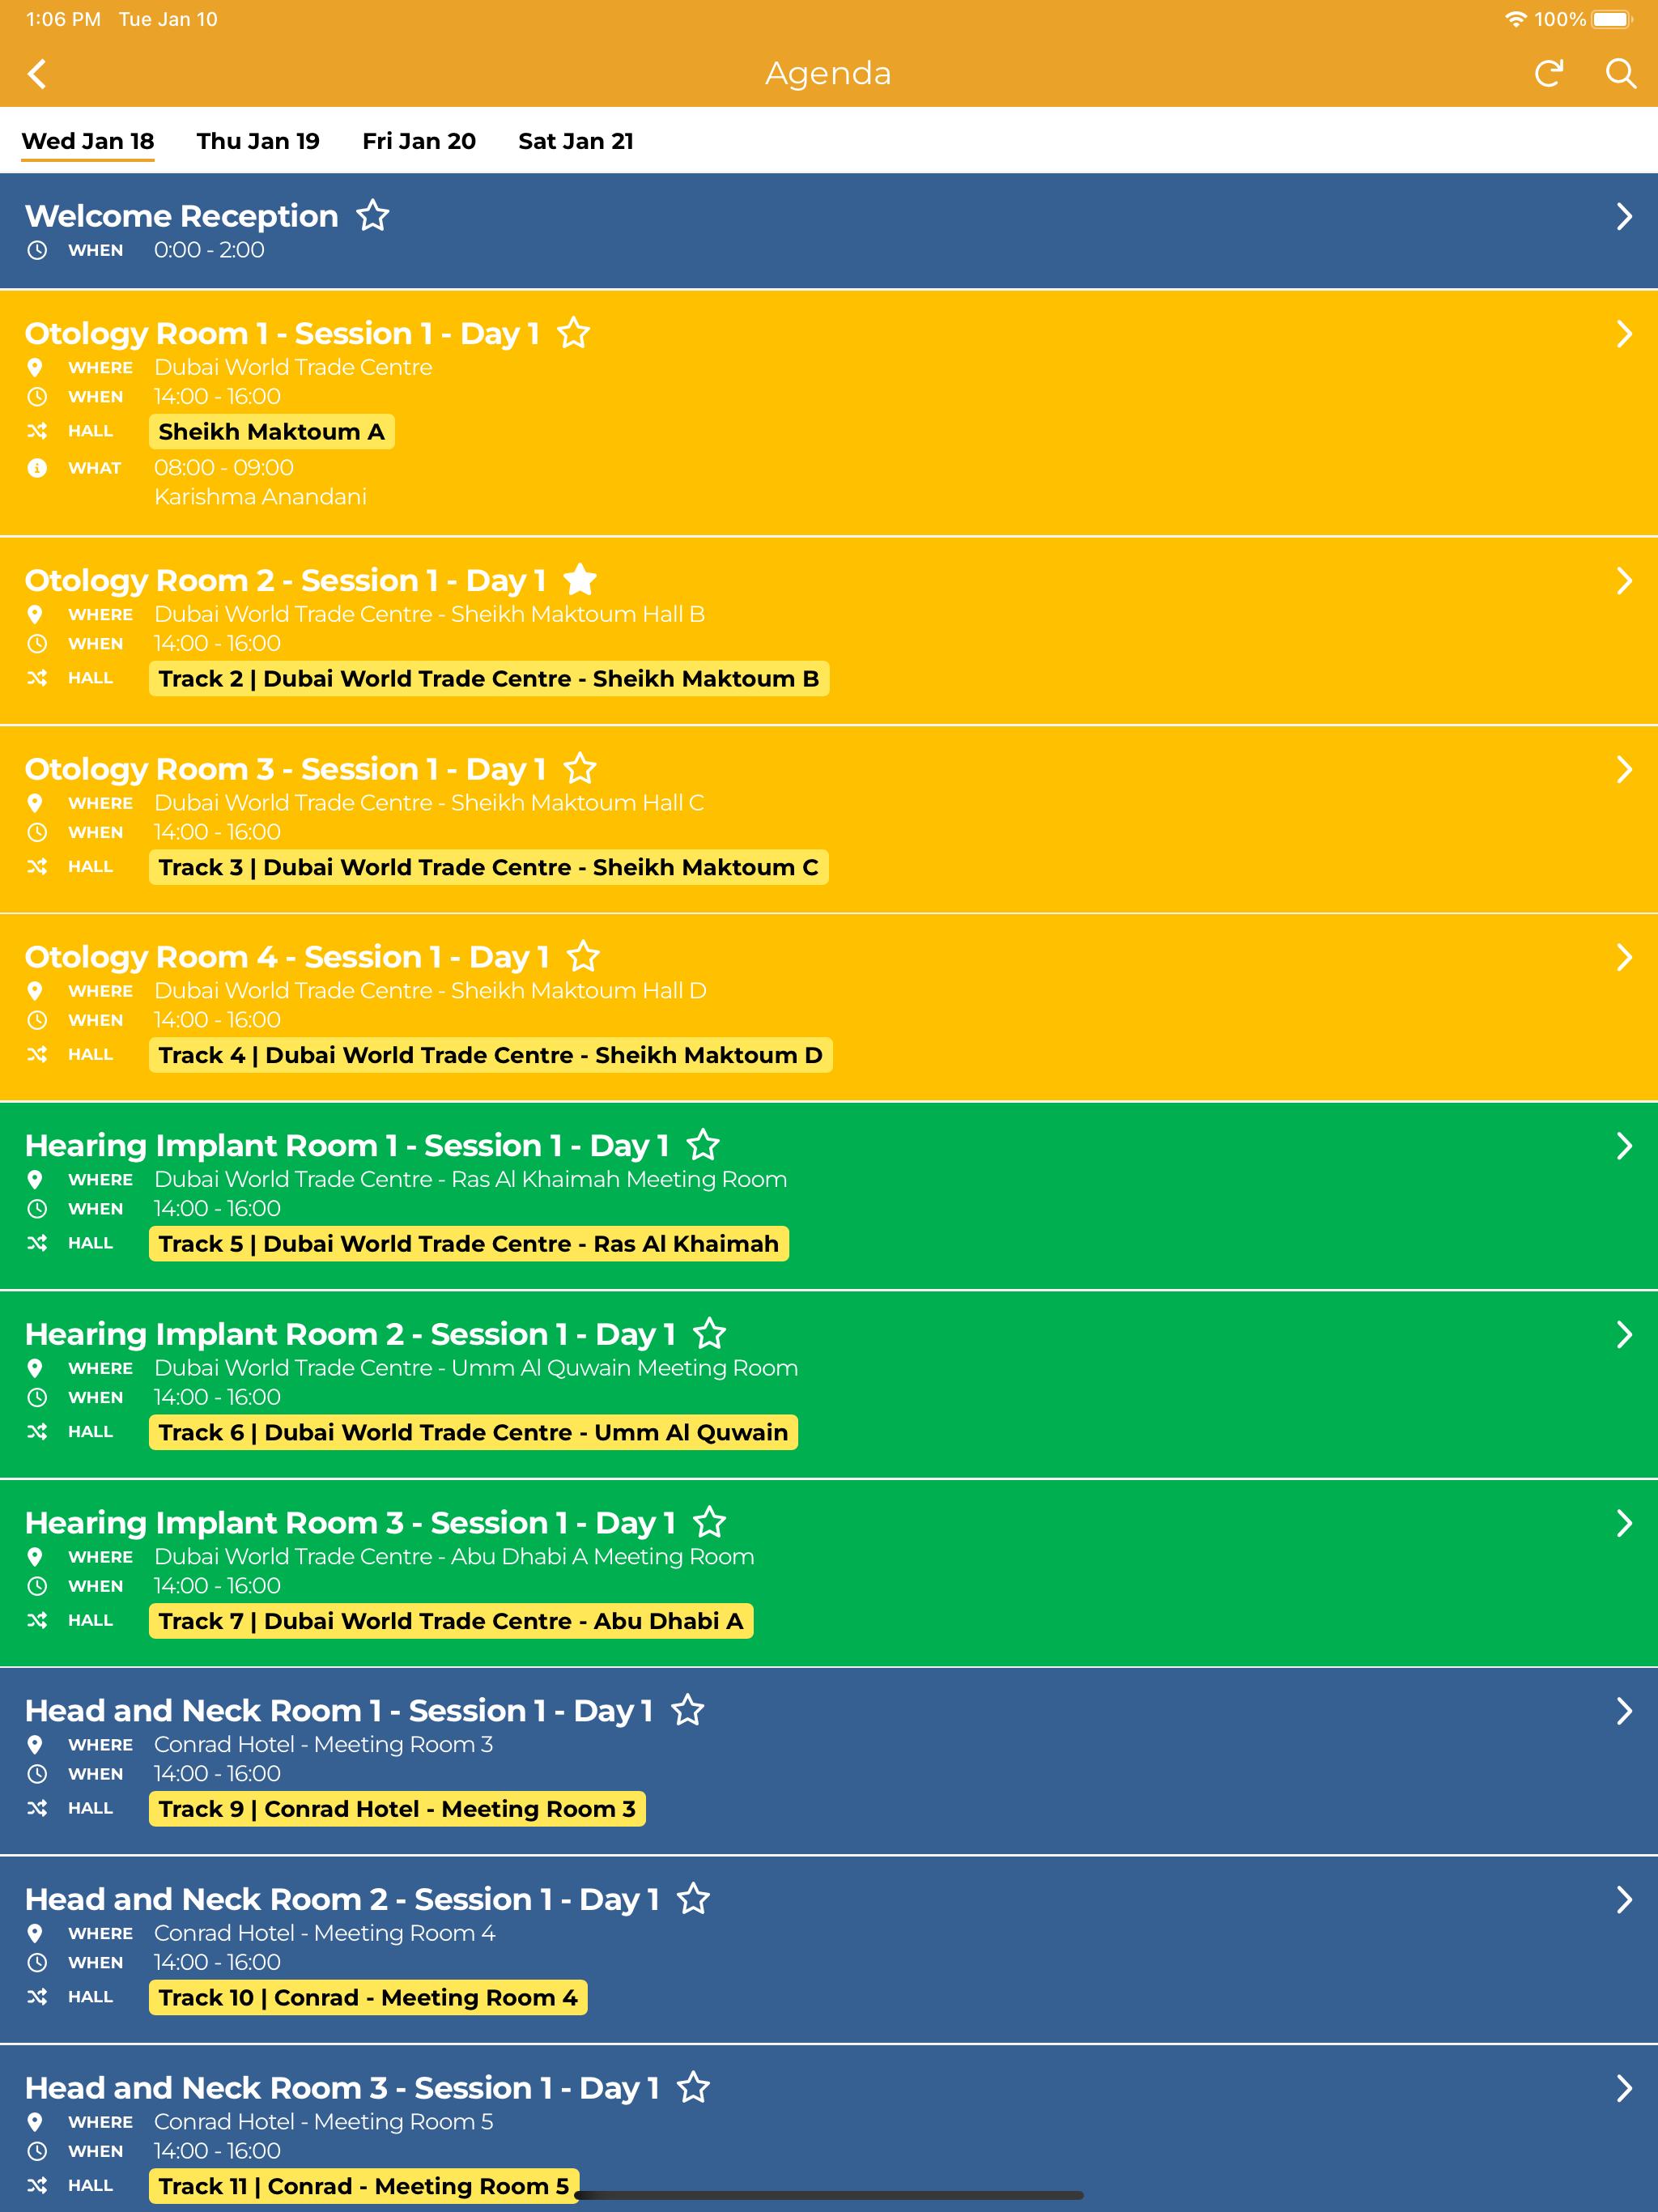
Task: Open Hearing Implant Room 1 session title
Action: tap(347, 1145)
